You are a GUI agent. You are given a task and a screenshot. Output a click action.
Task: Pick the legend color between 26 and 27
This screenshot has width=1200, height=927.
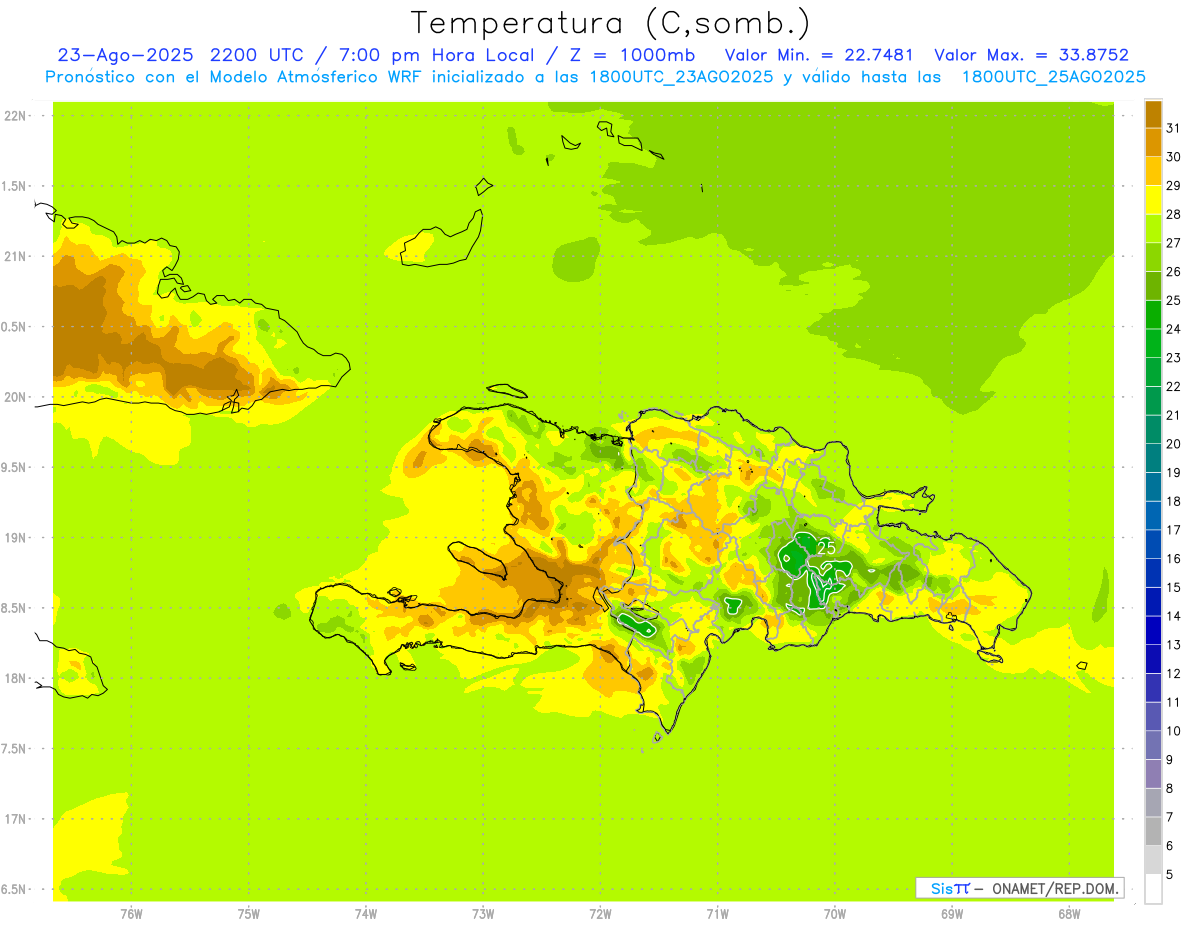pos(1153,257)
